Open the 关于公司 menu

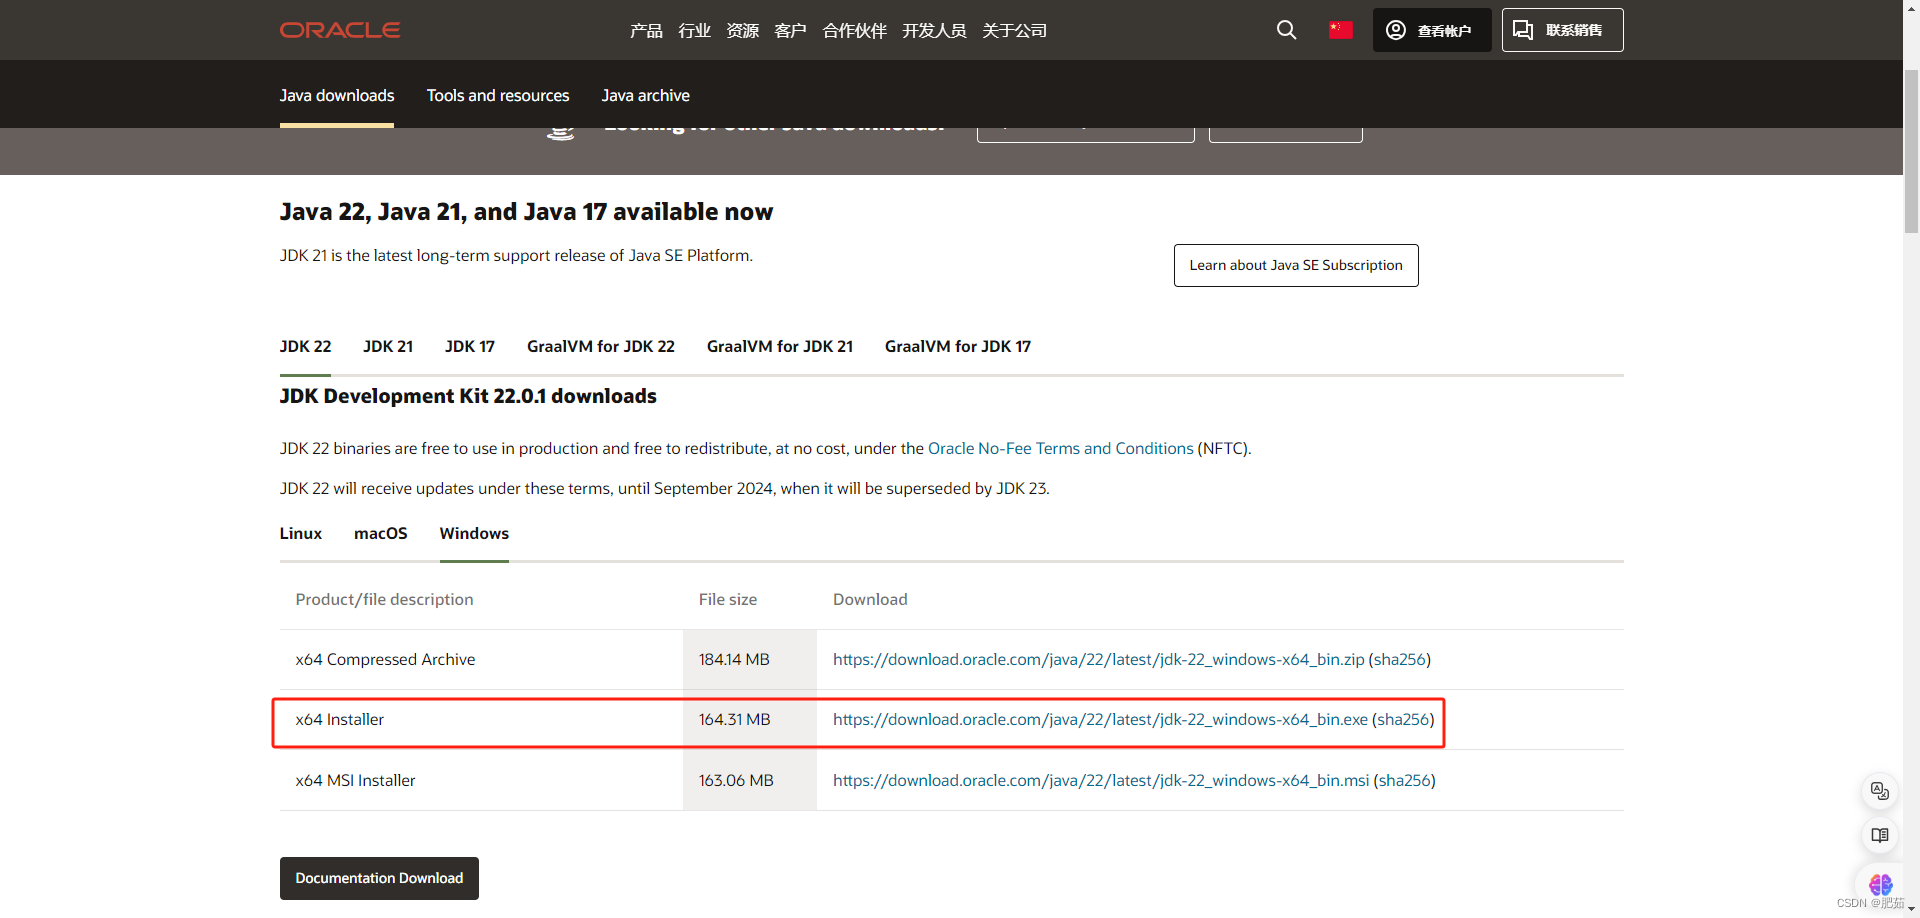click(1014, 31)
